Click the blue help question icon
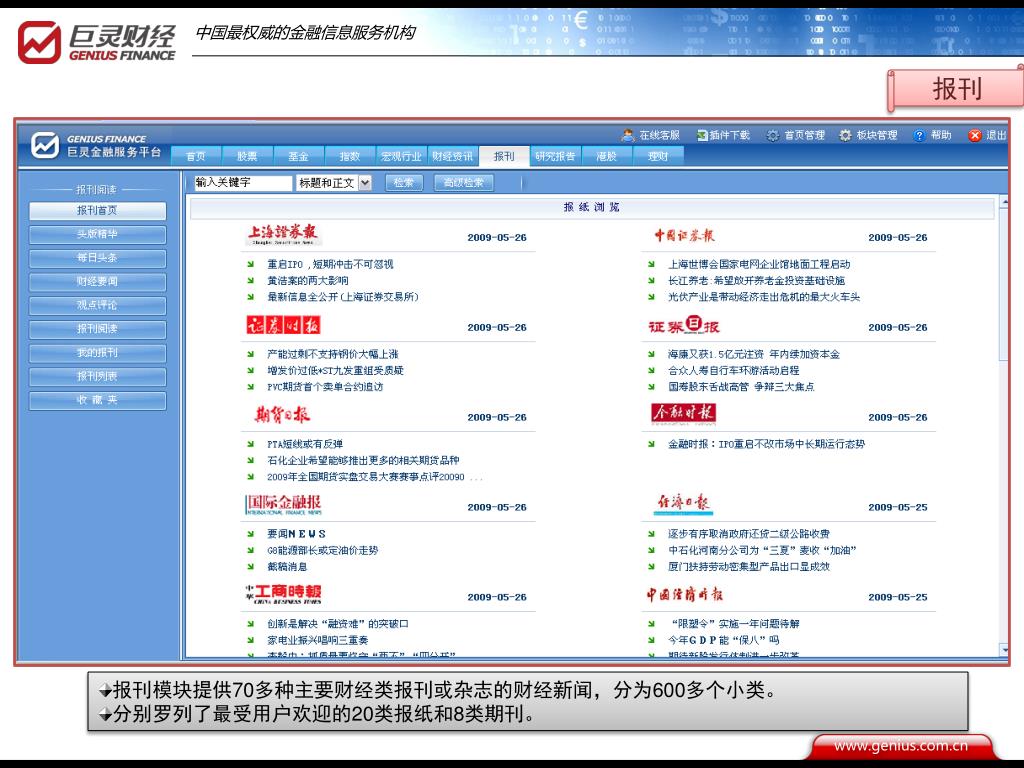The width and height of the screenshot is (1024, 768). pos(920,135)
